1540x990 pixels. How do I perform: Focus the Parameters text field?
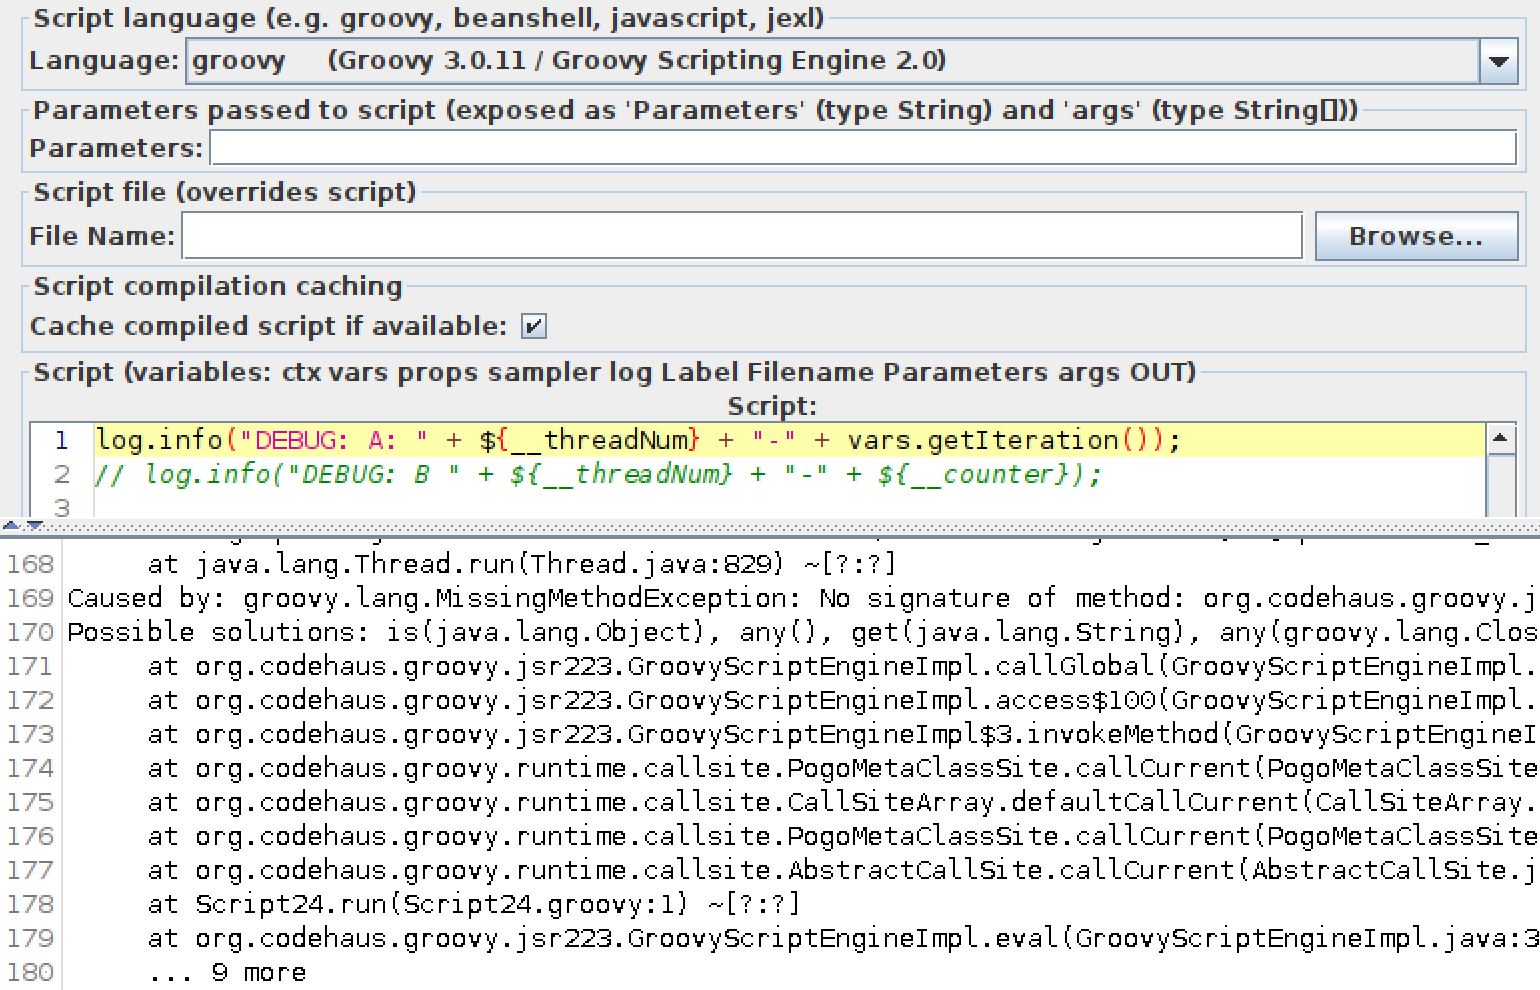[862, 149]
